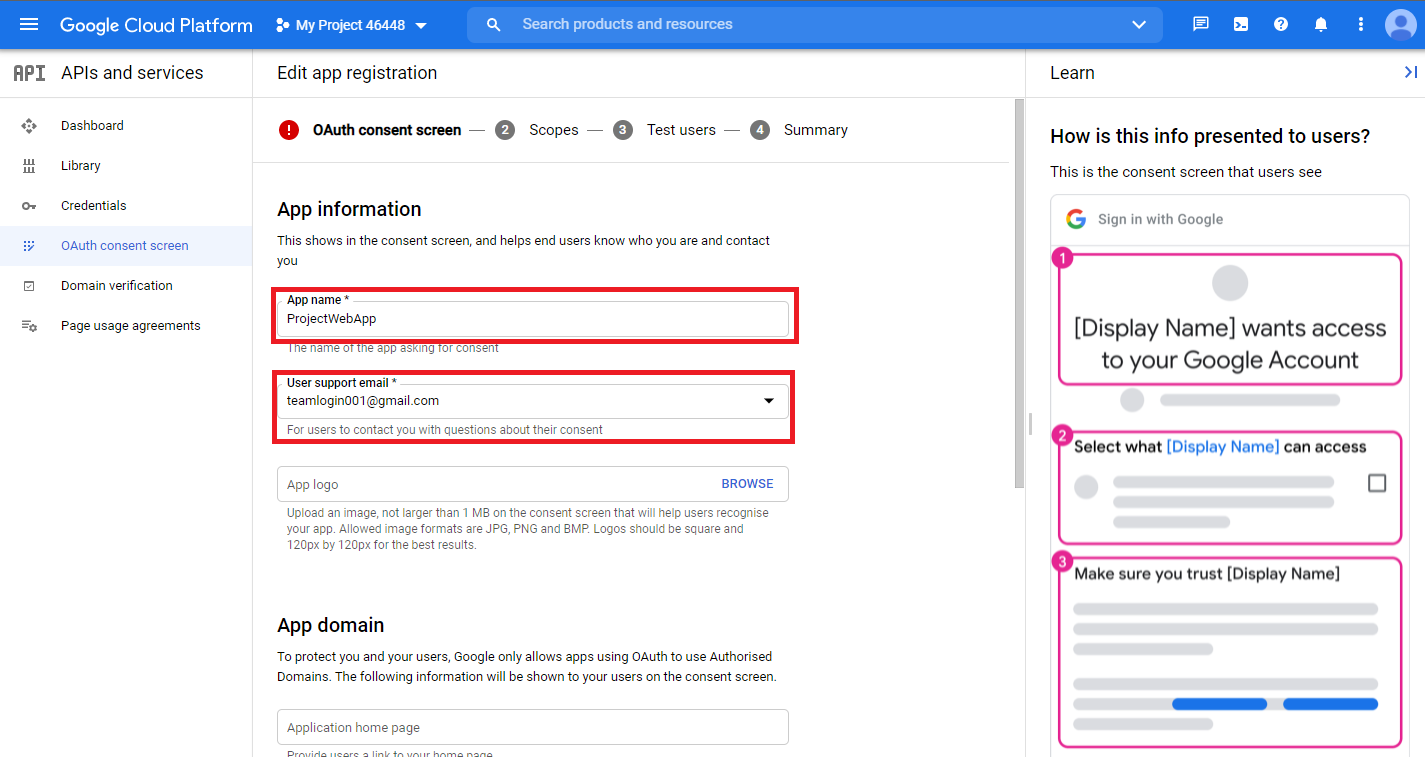This screenshot has width=1425, height=757.
Task: Click the blue Display Name link text
Action: [1223, 447]
